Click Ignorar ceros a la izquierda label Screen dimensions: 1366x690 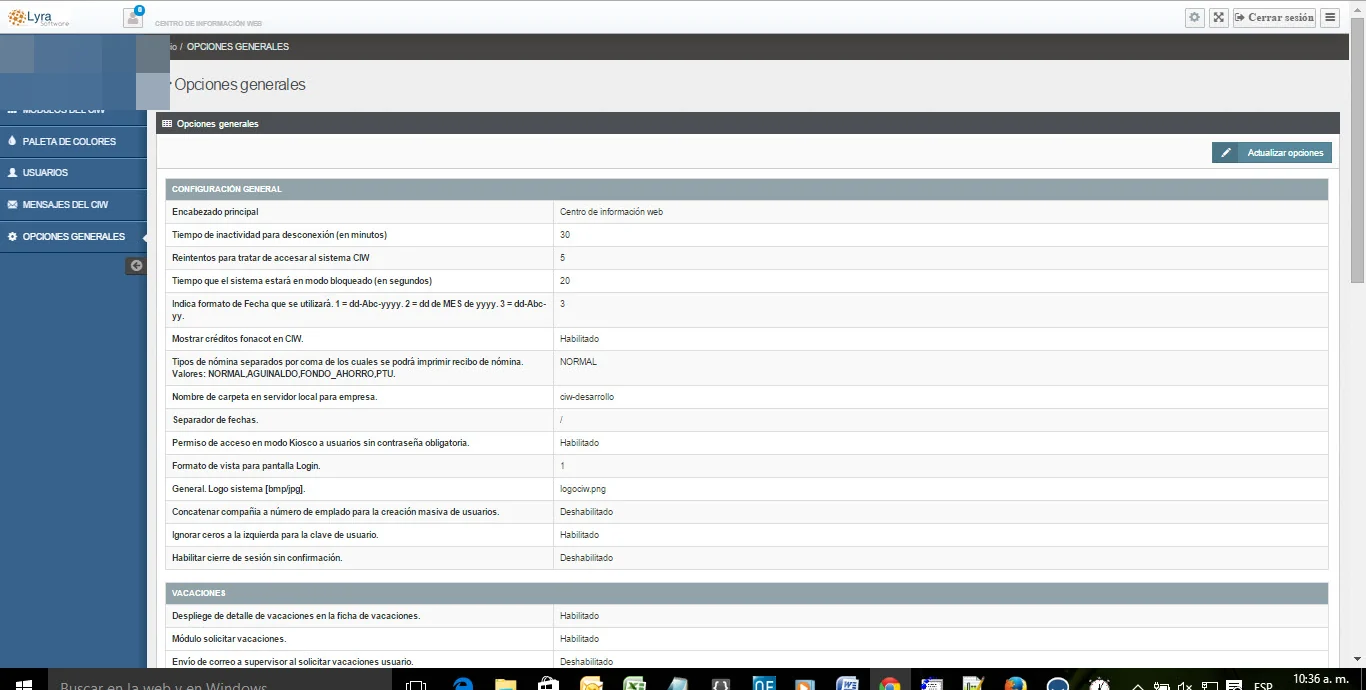click(x=275, y=535)
